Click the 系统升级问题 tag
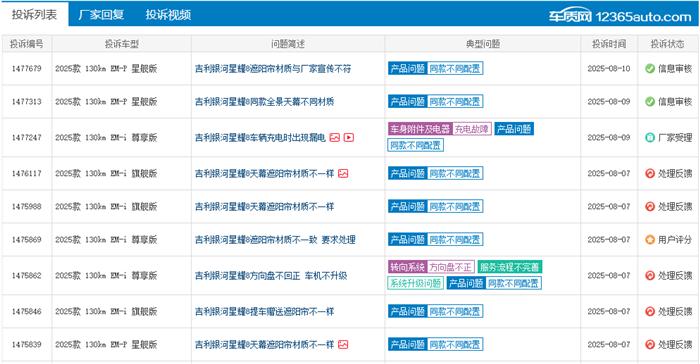The image size is (700, 364). click(x=416, y=283)
